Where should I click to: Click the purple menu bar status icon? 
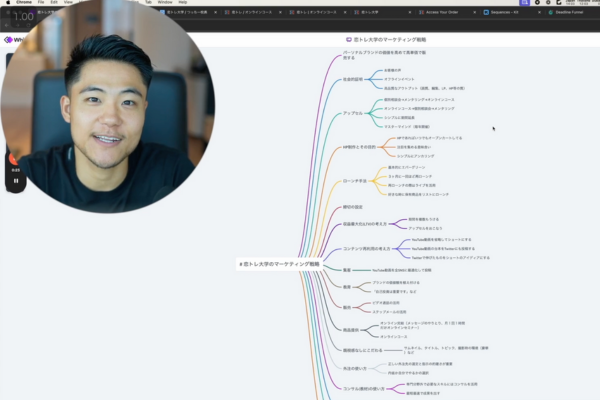[x=525, y=2]
